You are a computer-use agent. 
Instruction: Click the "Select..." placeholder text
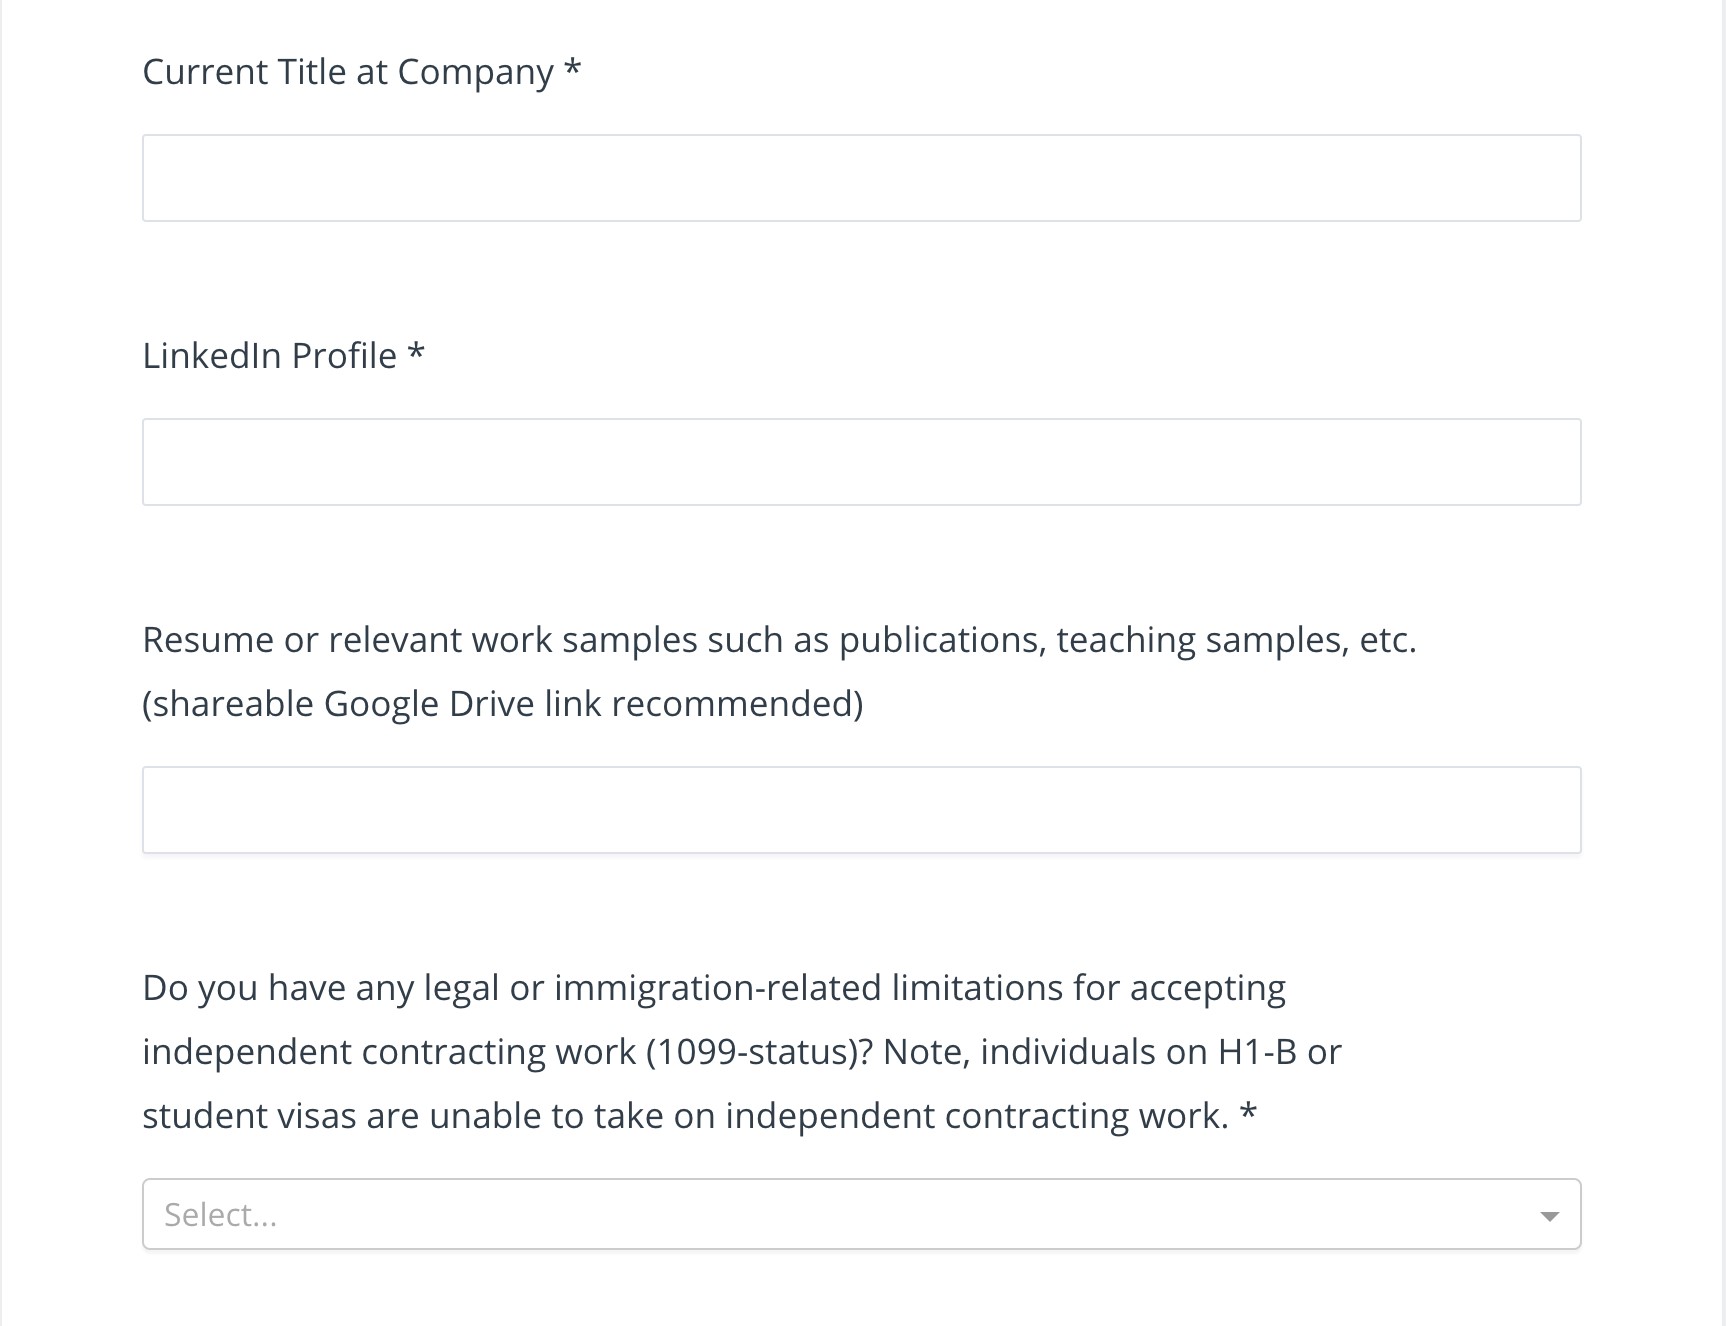pyautogui.click(x=221, y=1214)
